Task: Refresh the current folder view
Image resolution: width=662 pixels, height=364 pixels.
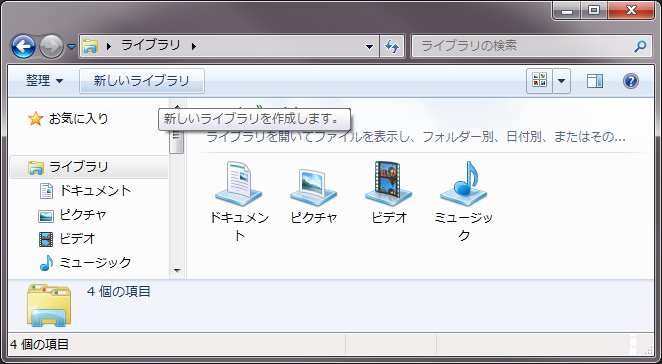Action: (x=391, y=46)
